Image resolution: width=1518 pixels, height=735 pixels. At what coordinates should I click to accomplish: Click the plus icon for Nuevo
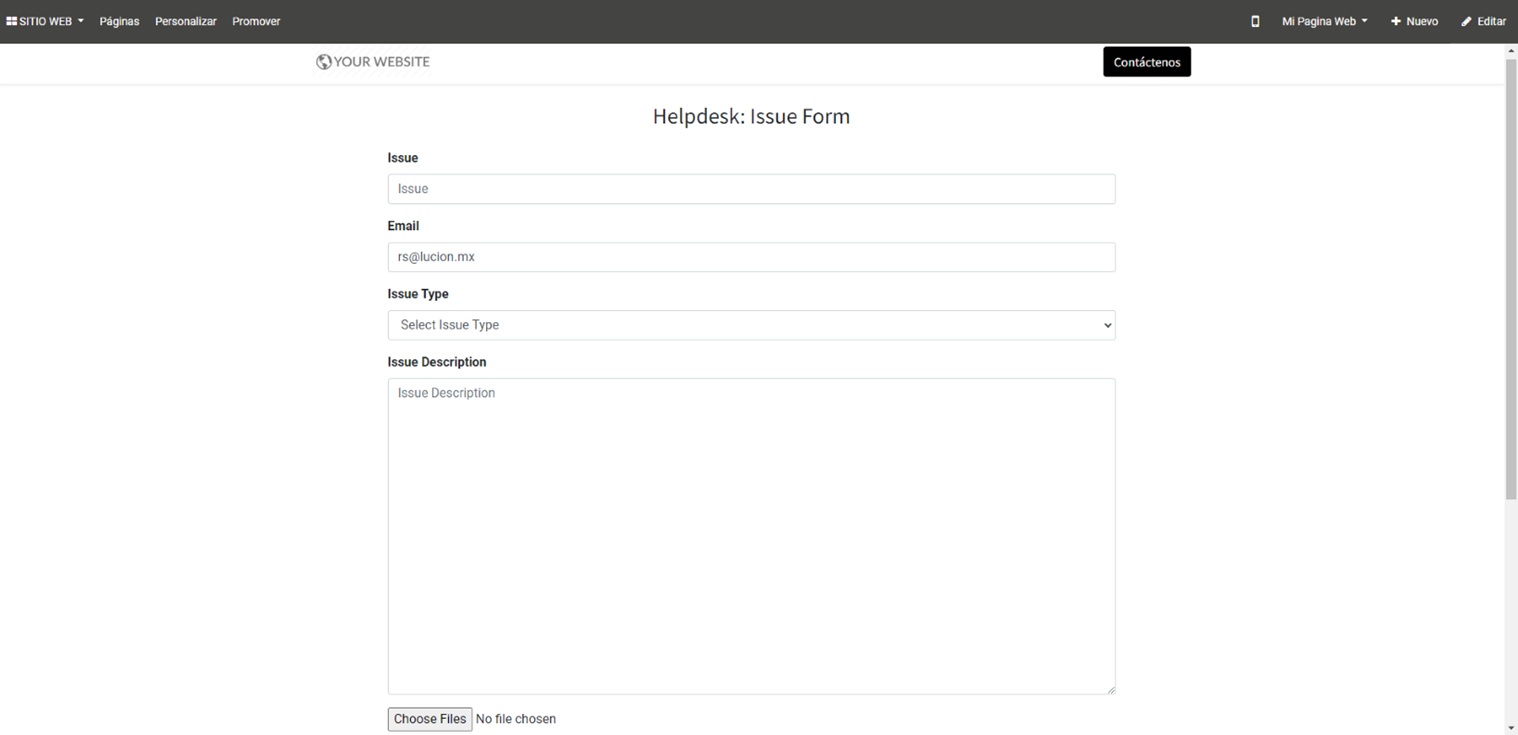click(x=1396, y=21)
